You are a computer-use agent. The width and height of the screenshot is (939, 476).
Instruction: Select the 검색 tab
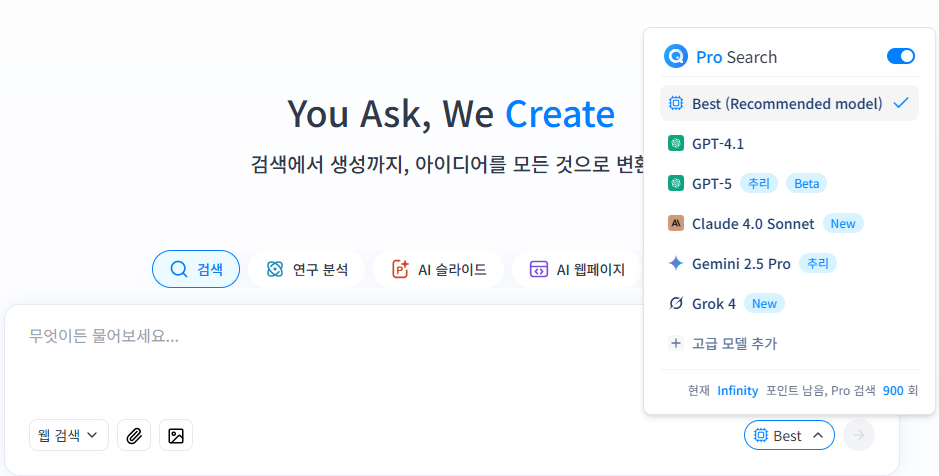[196, 269]
